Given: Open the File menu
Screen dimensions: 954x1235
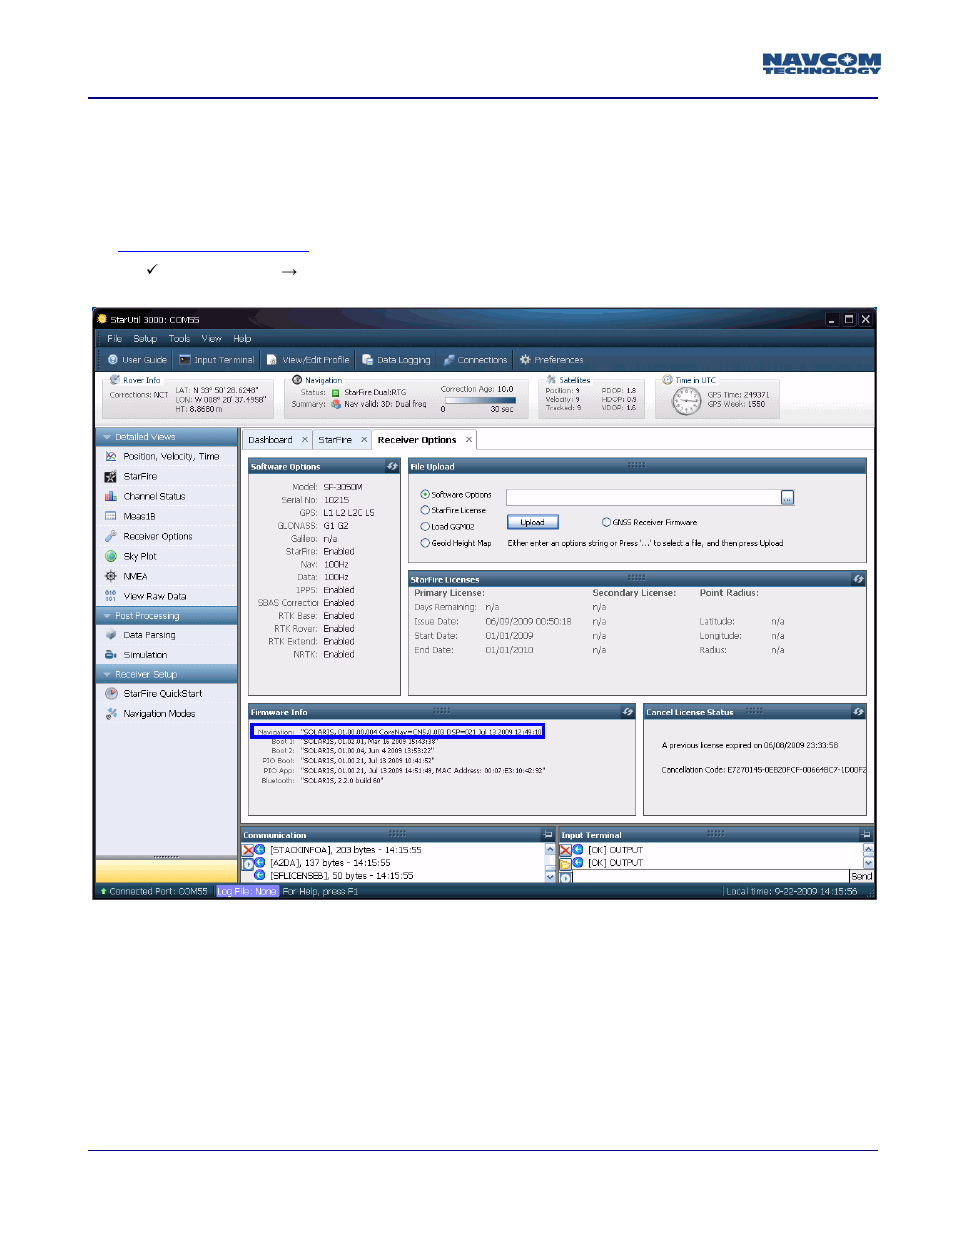Looking at the screenshot, I should click(114, 339).
